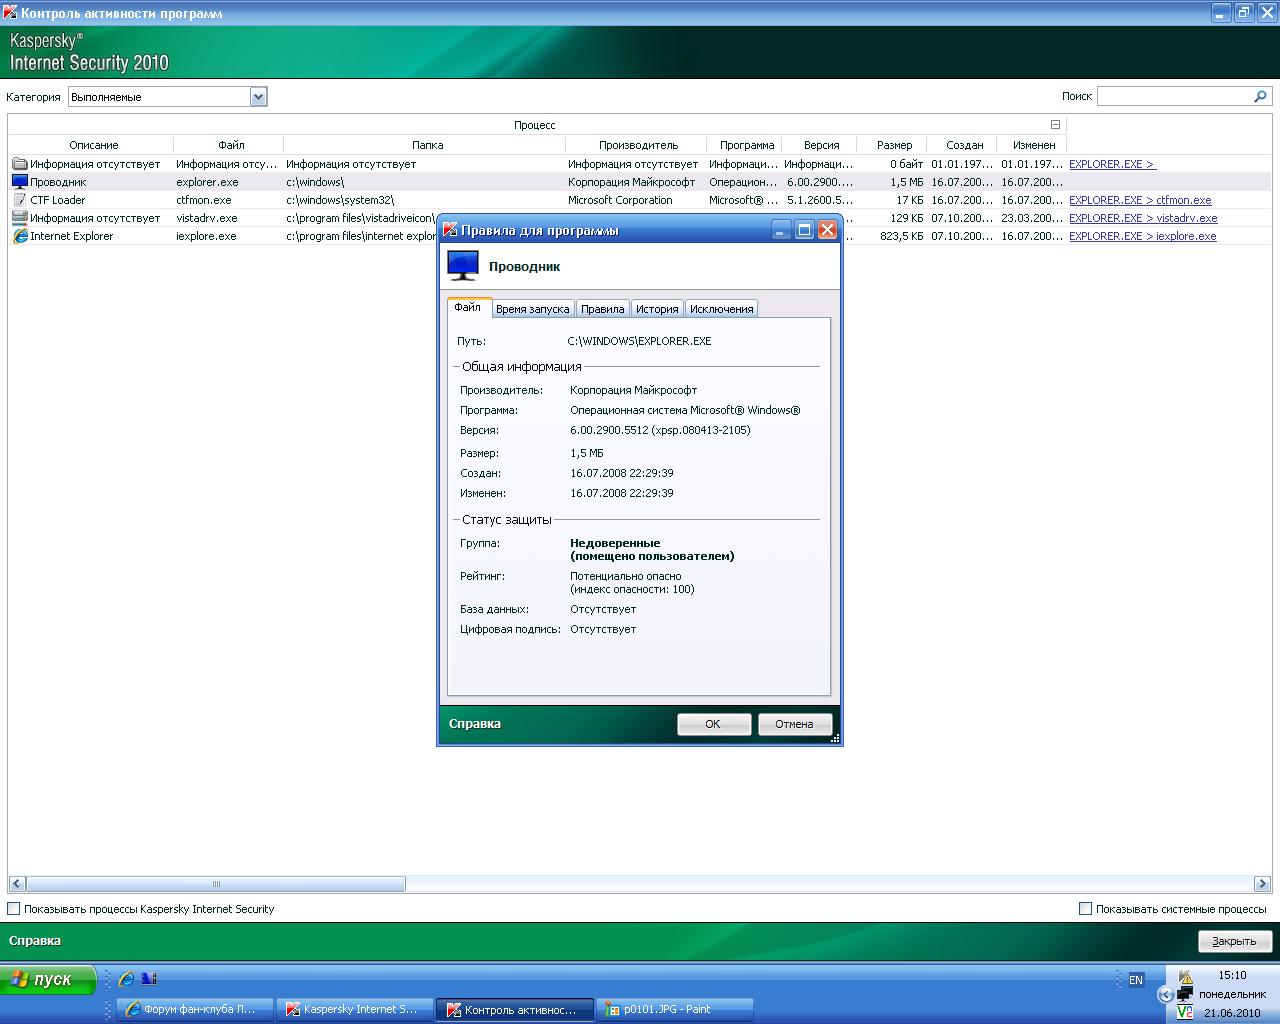This screenshot has height=1024, width=1280.
Task: Click the search magnifier icon
Action: click(x=1260, y=96)
